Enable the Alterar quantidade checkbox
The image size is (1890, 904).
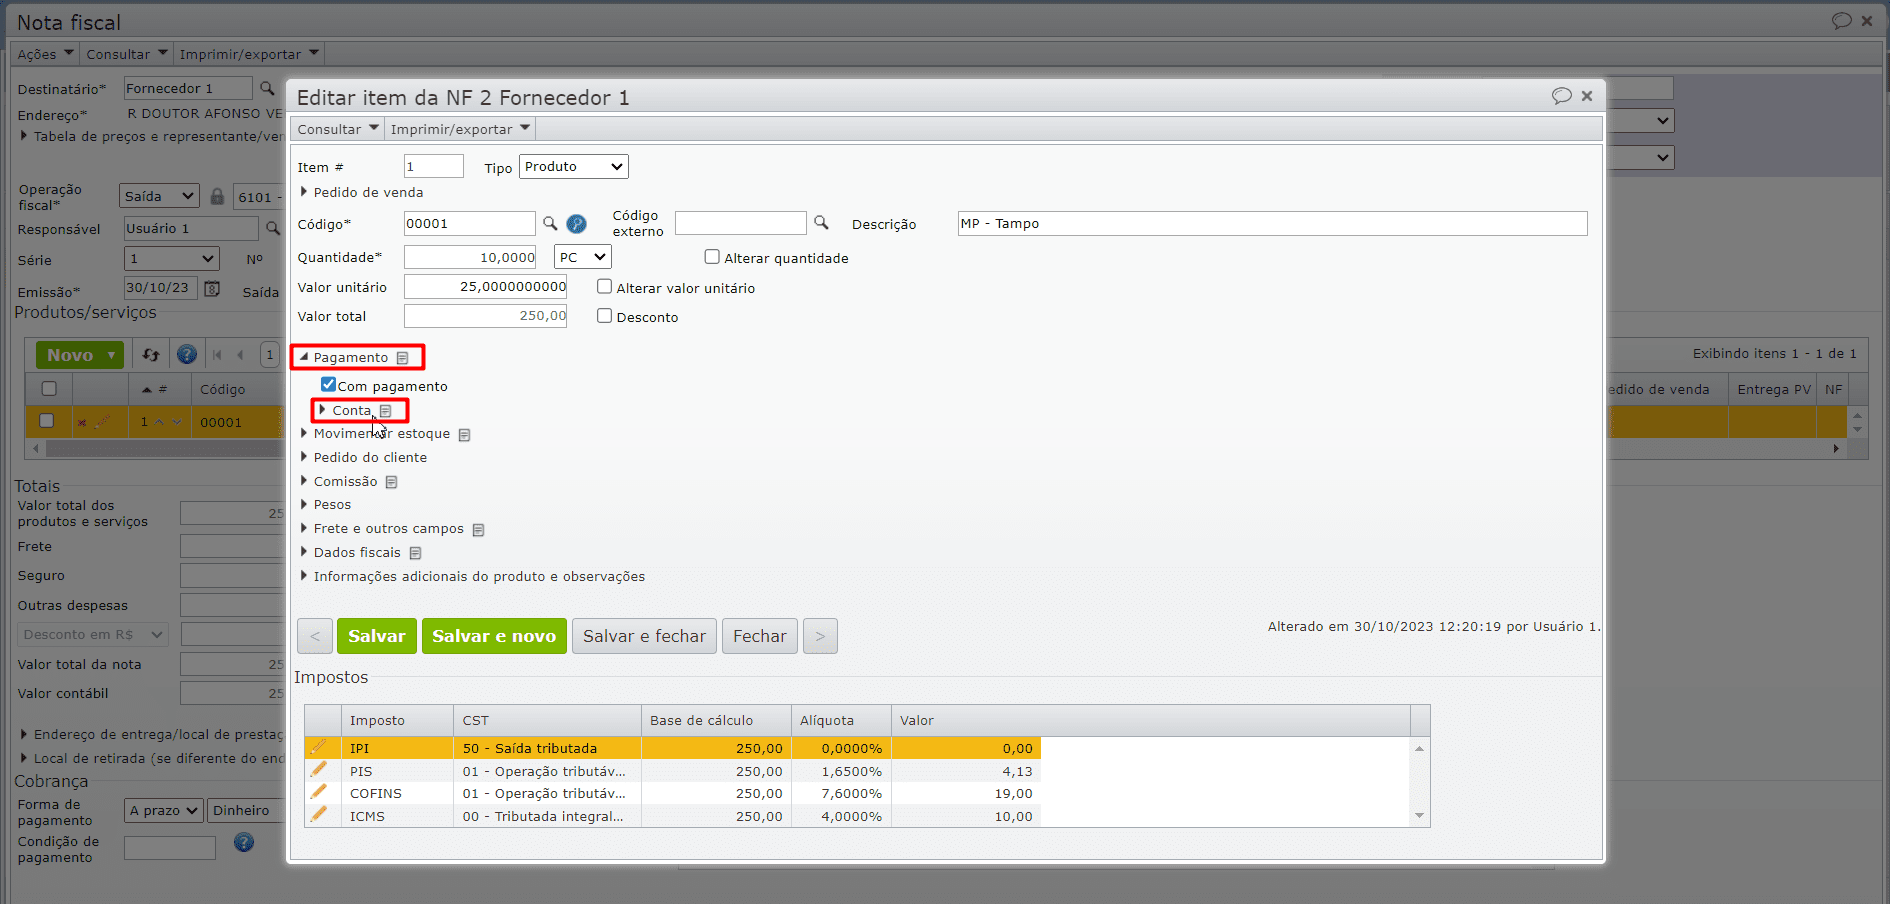(712, 257)
